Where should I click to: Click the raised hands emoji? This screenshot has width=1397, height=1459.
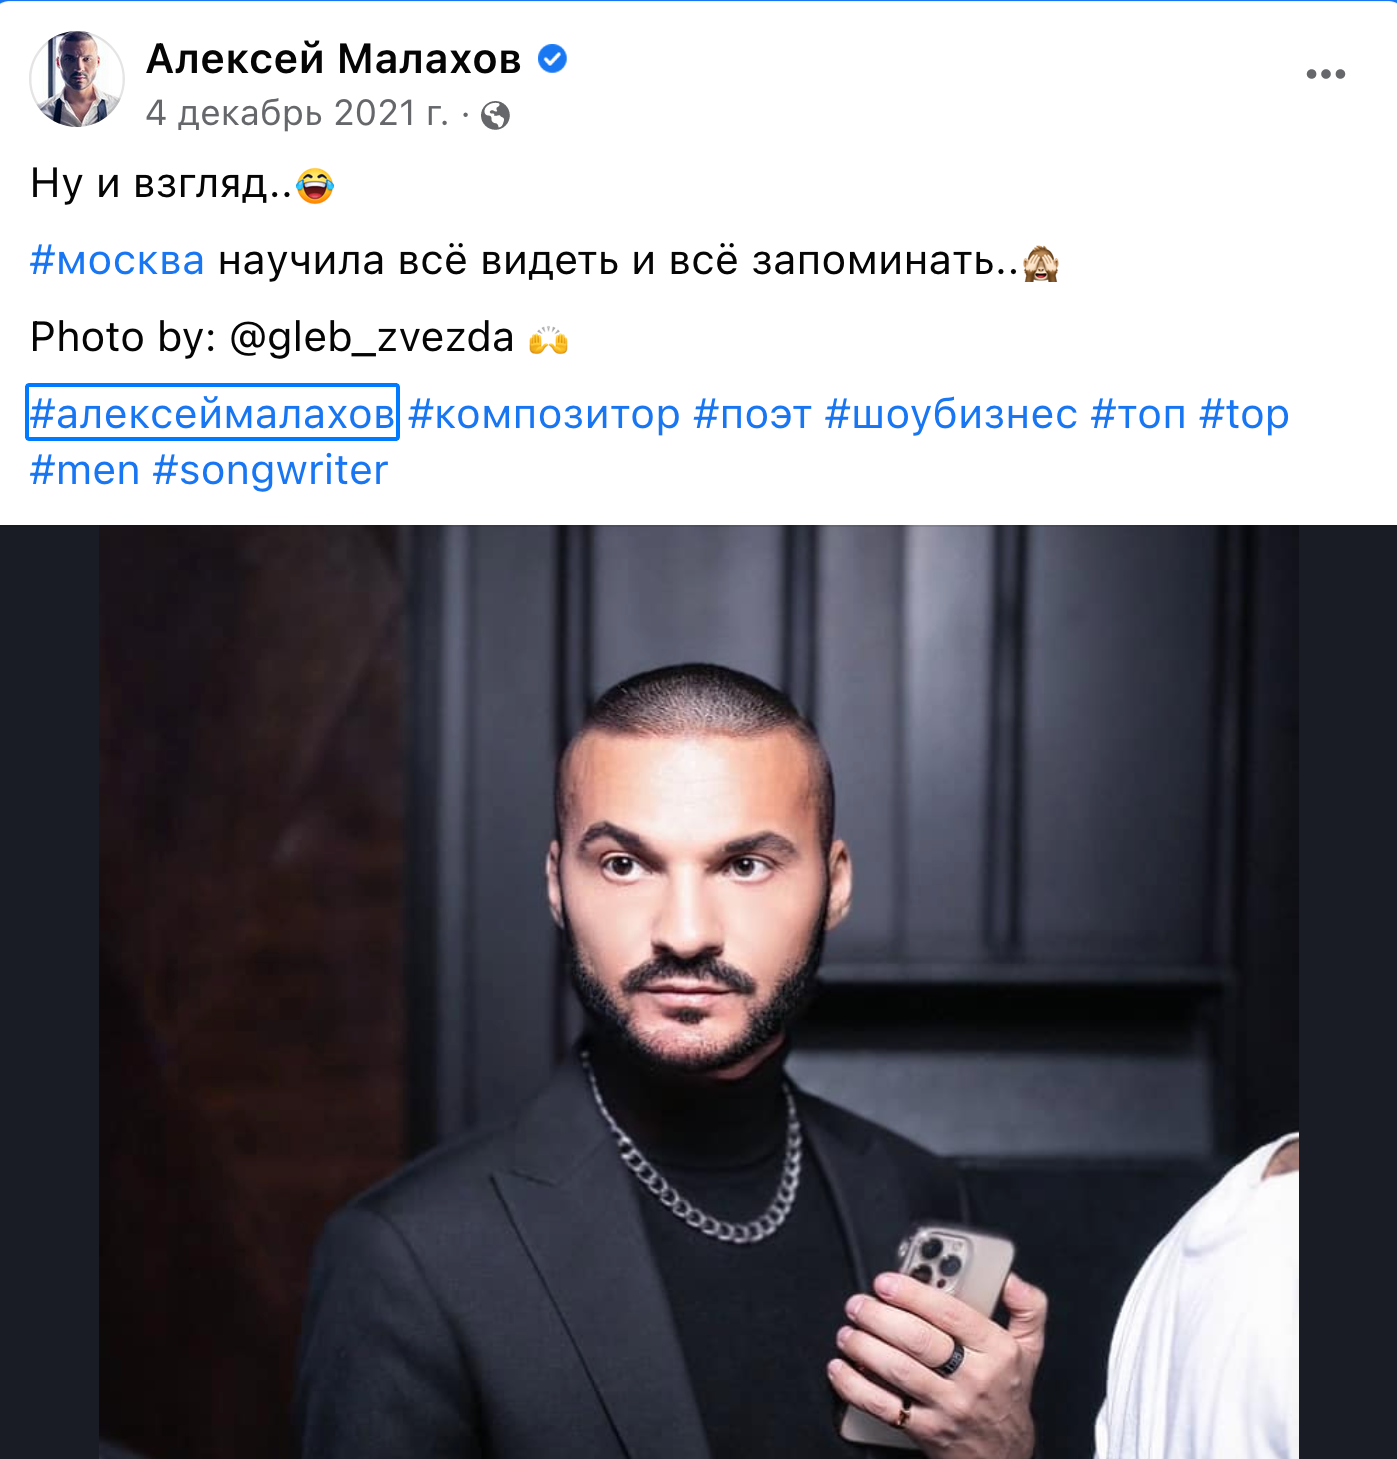548,340
